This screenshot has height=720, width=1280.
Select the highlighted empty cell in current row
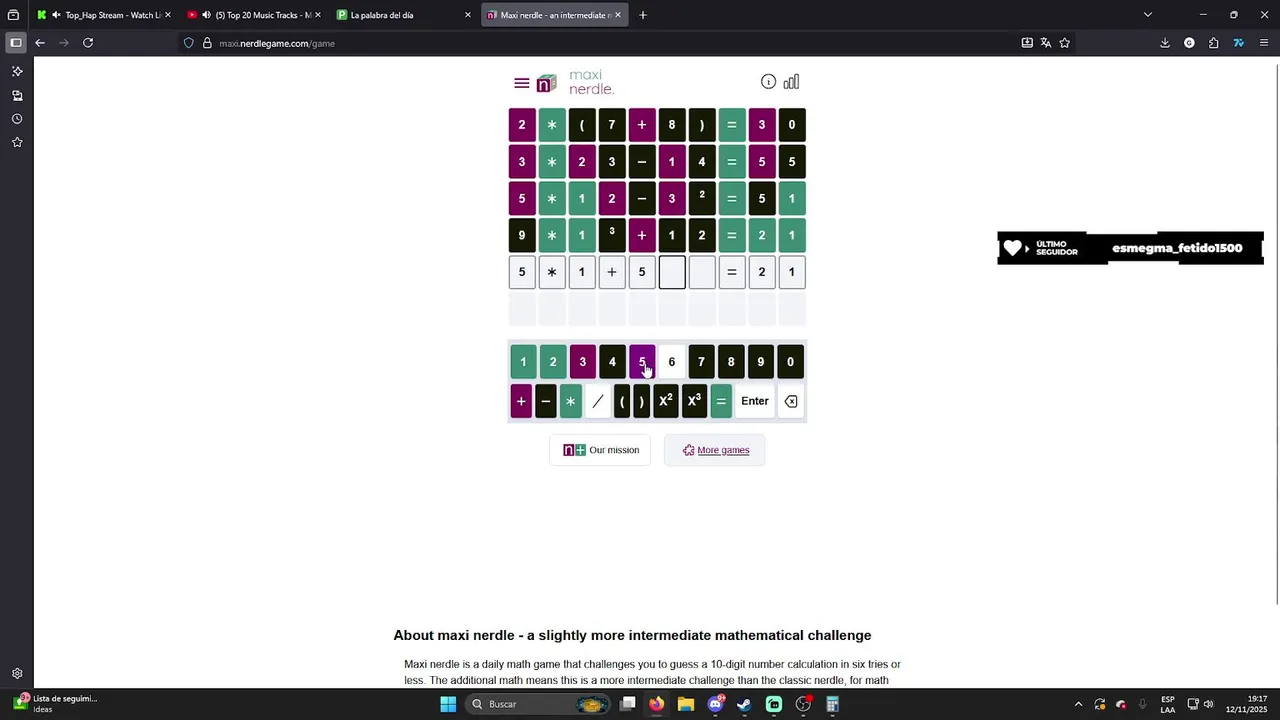(672, 272)
